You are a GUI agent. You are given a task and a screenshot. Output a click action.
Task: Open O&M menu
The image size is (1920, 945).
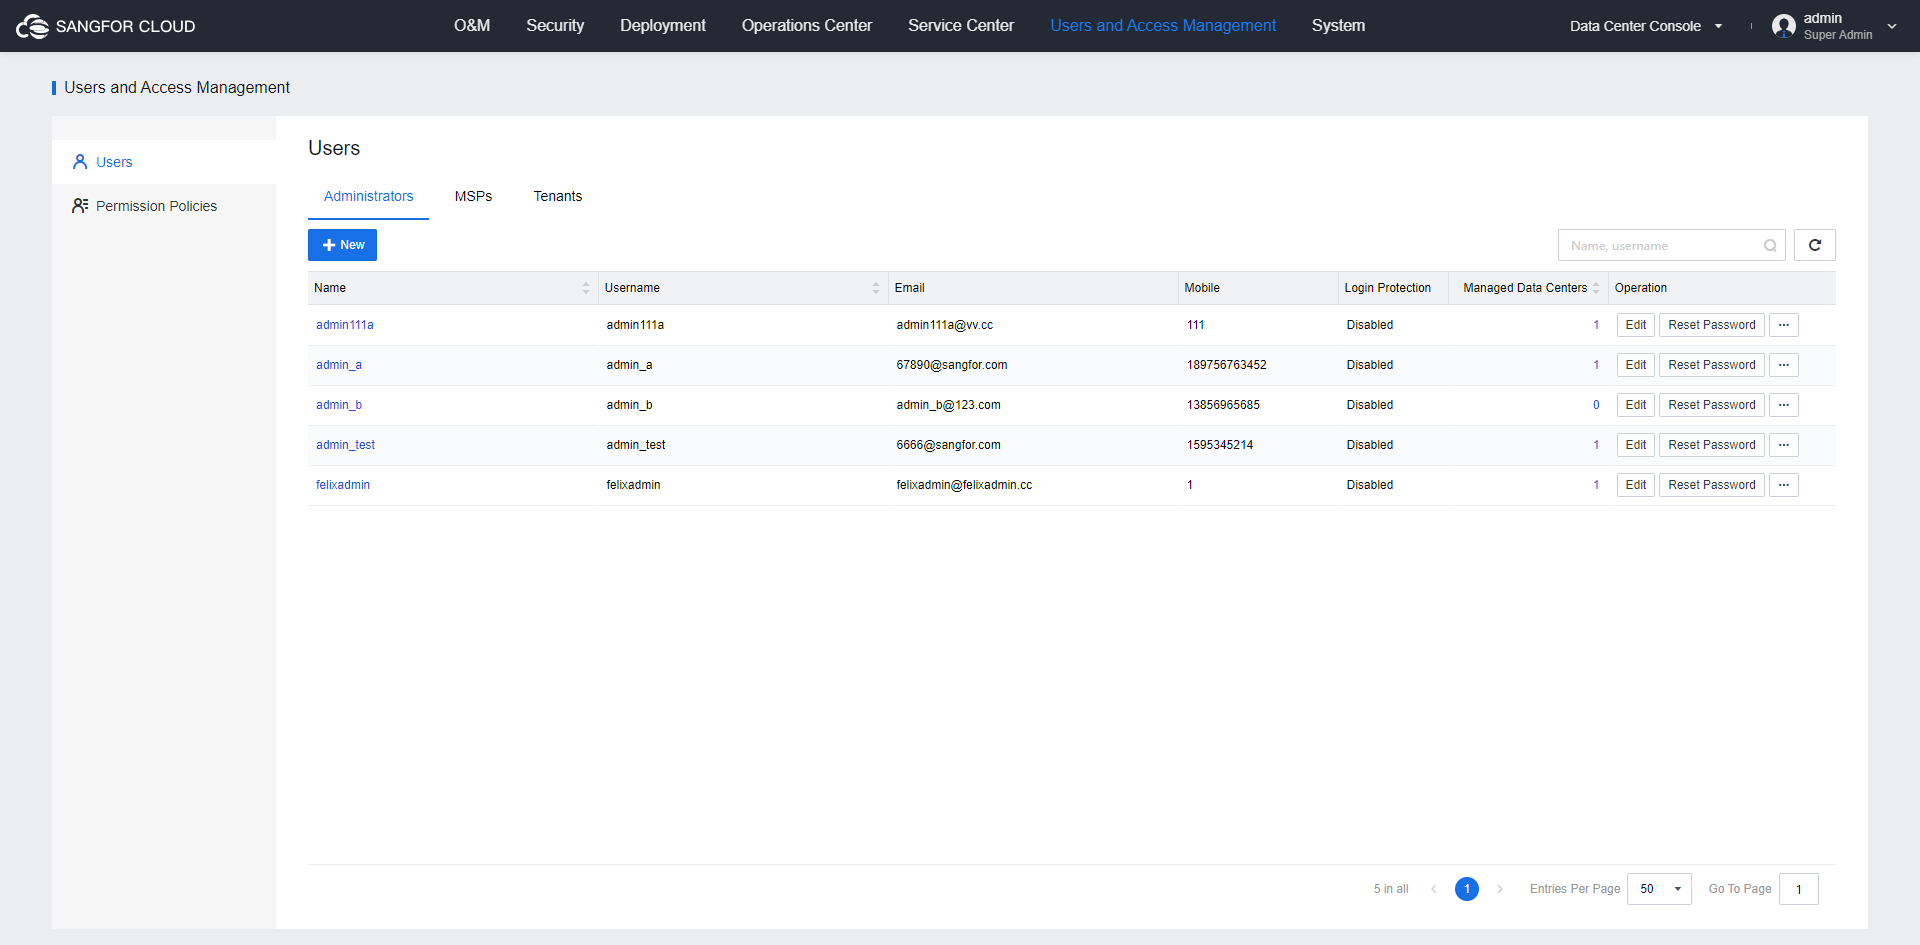point(472,26)
